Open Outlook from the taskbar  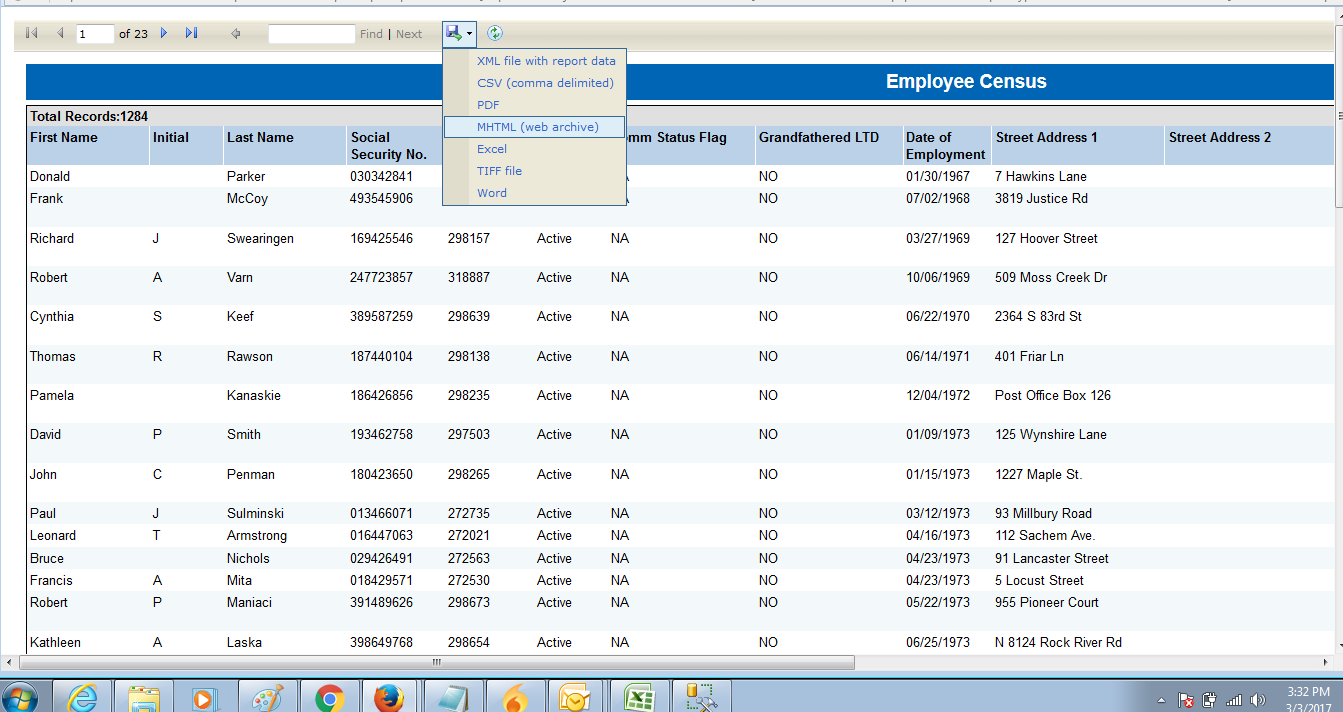pyautogui.click(x=577, y=697)
